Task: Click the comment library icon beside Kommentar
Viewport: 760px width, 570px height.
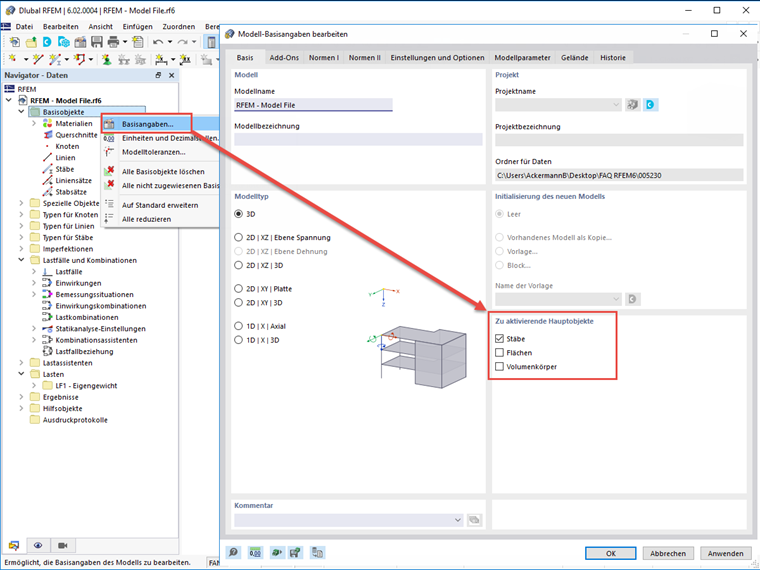Action: (474, 520)
